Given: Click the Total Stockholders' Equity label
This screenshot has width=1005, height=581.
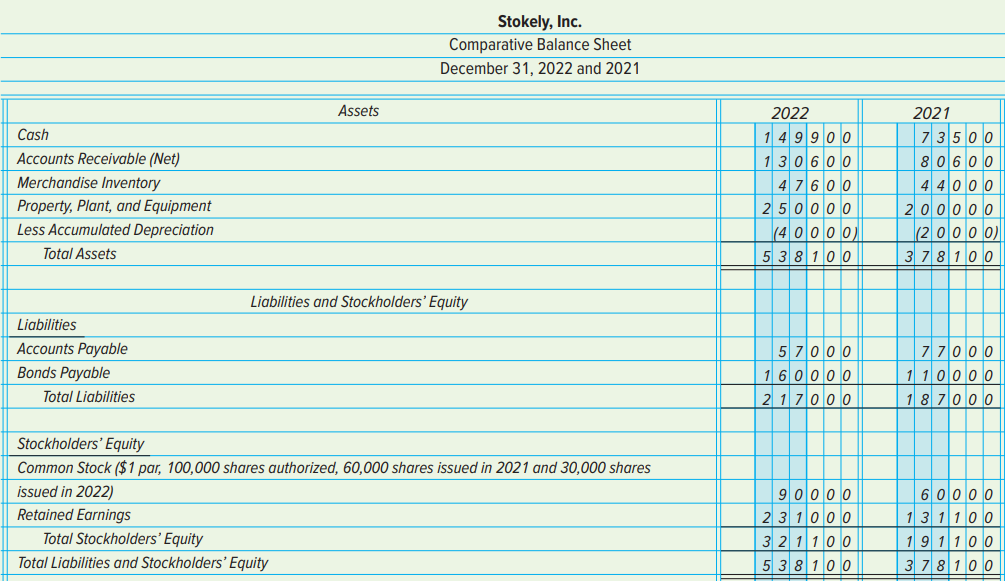Looking at the screenshot, I should click(123, 539).
